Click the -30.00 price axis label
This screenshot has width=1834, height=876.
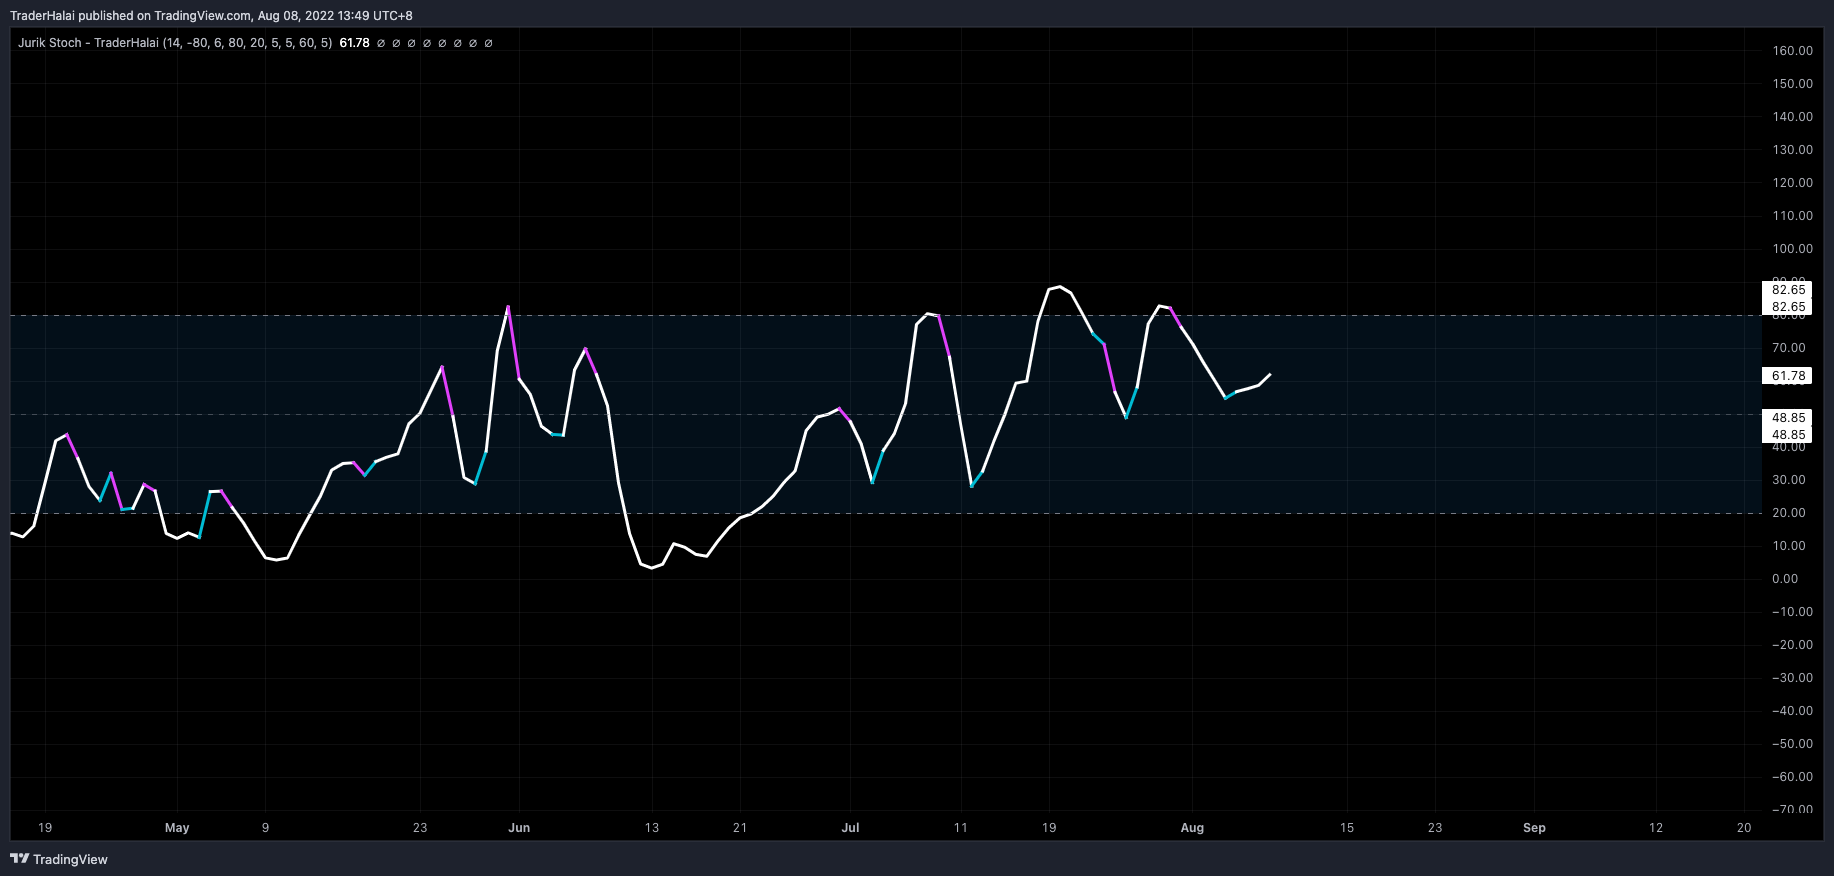click(1790, 678)
